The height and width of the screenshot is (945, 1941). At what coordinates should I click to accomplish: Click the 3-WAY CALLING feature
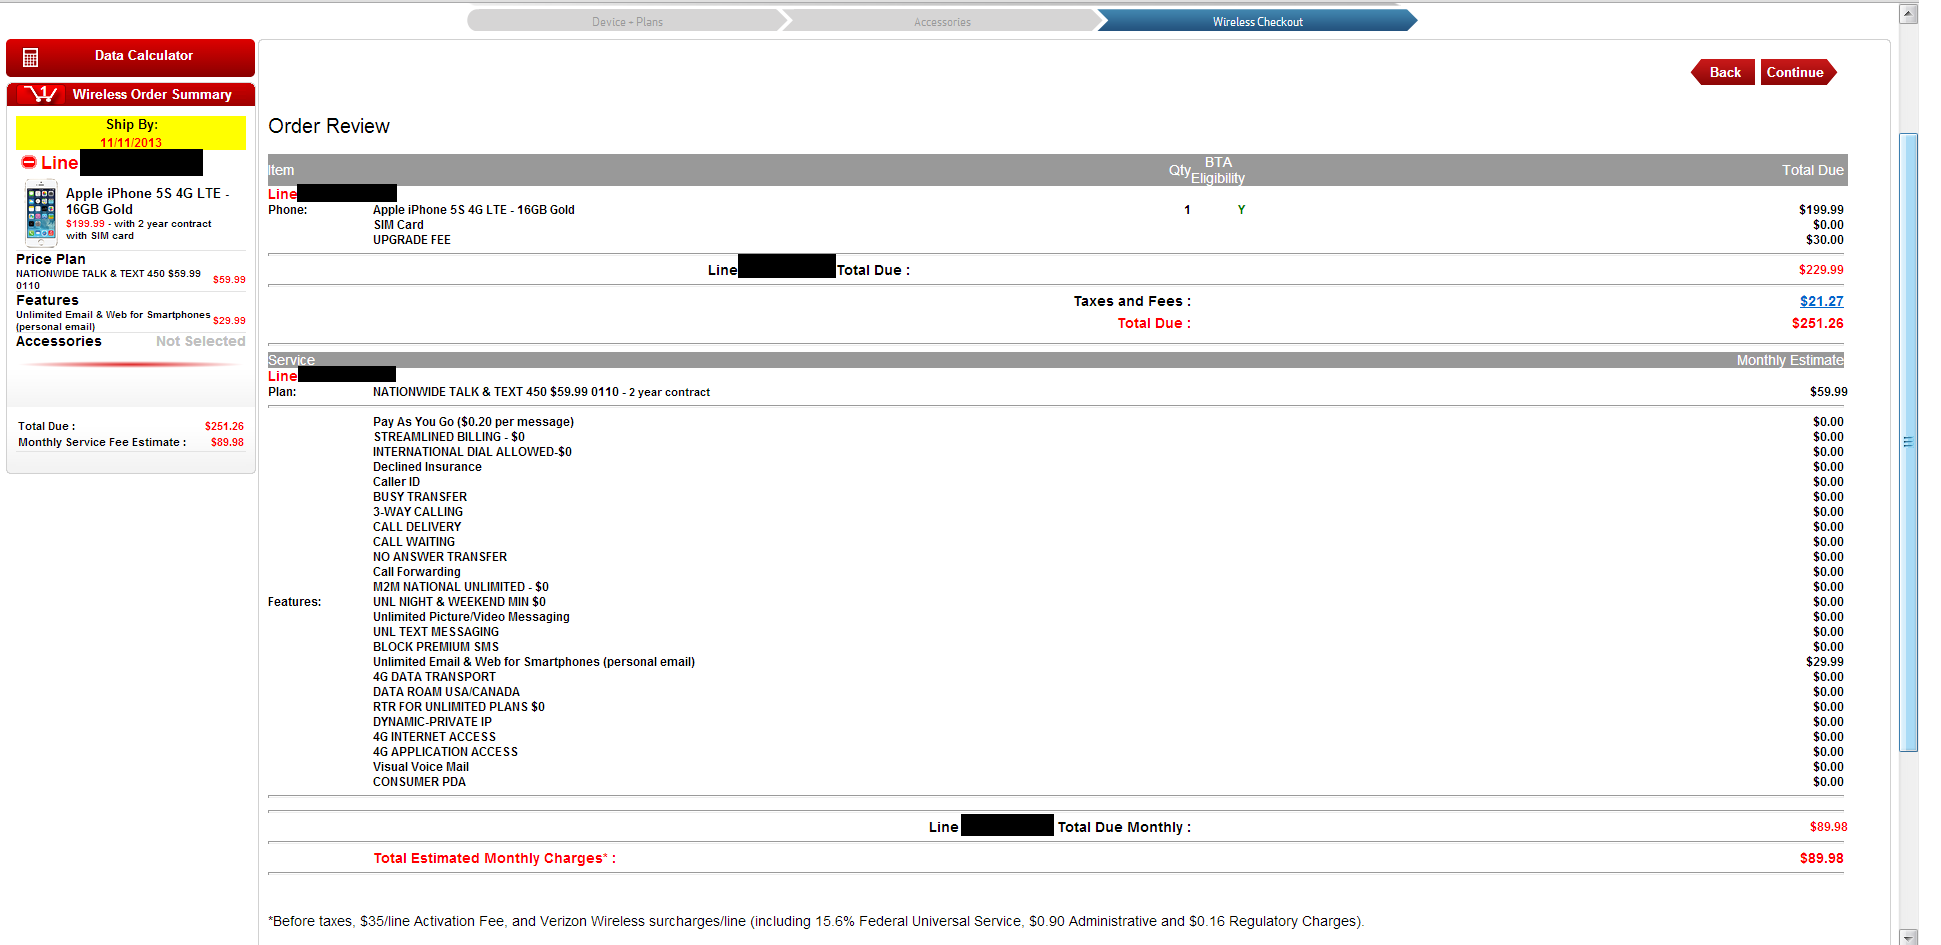[418, 512]
